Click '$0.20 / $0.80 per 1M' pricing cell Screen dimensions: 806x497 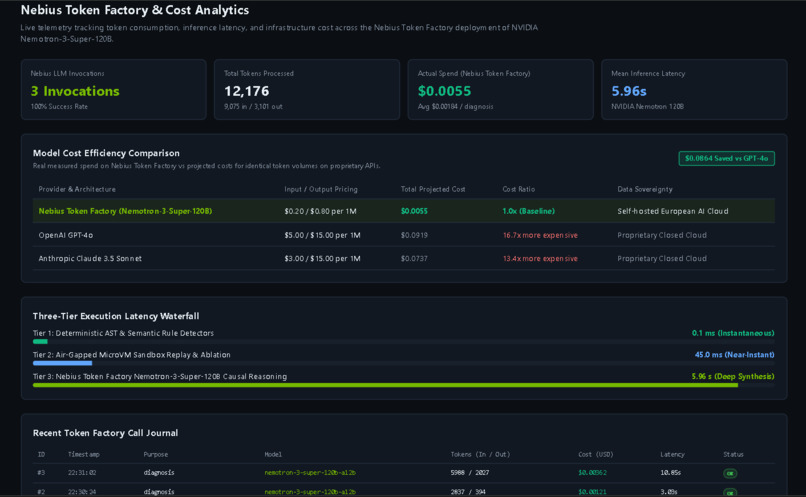(x=320, y=211)
